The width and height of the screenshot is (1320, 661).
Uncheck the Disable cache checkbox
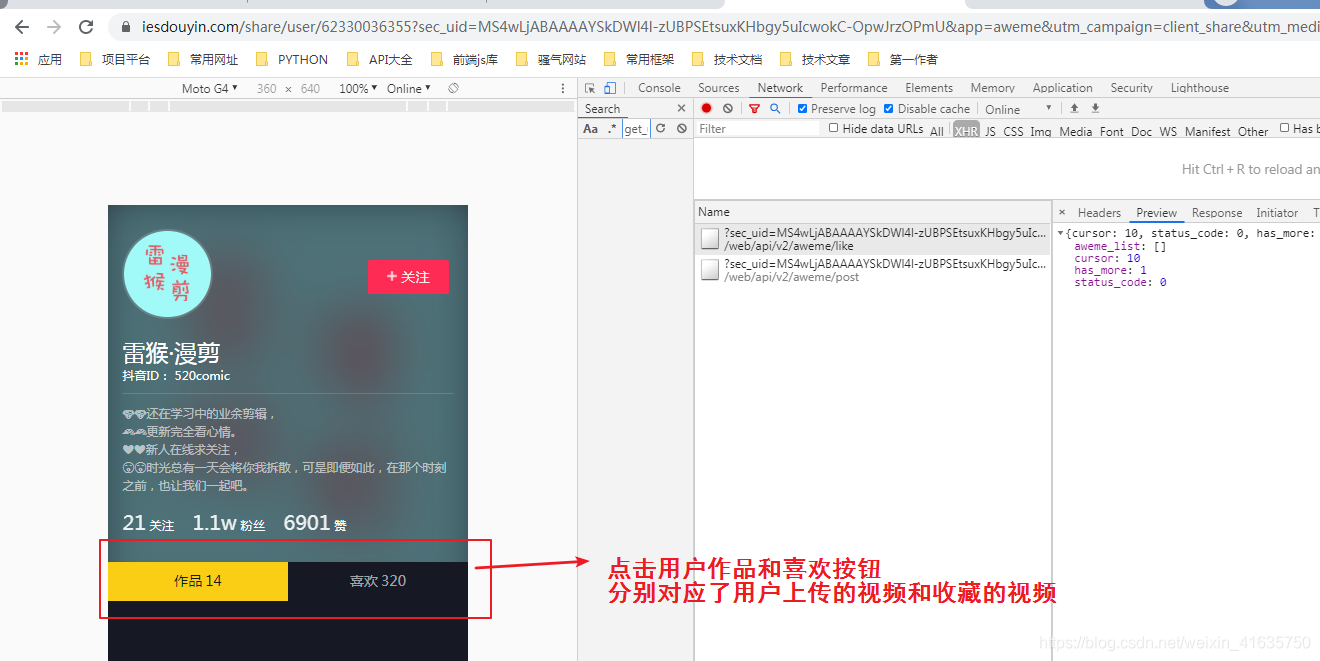888,108
